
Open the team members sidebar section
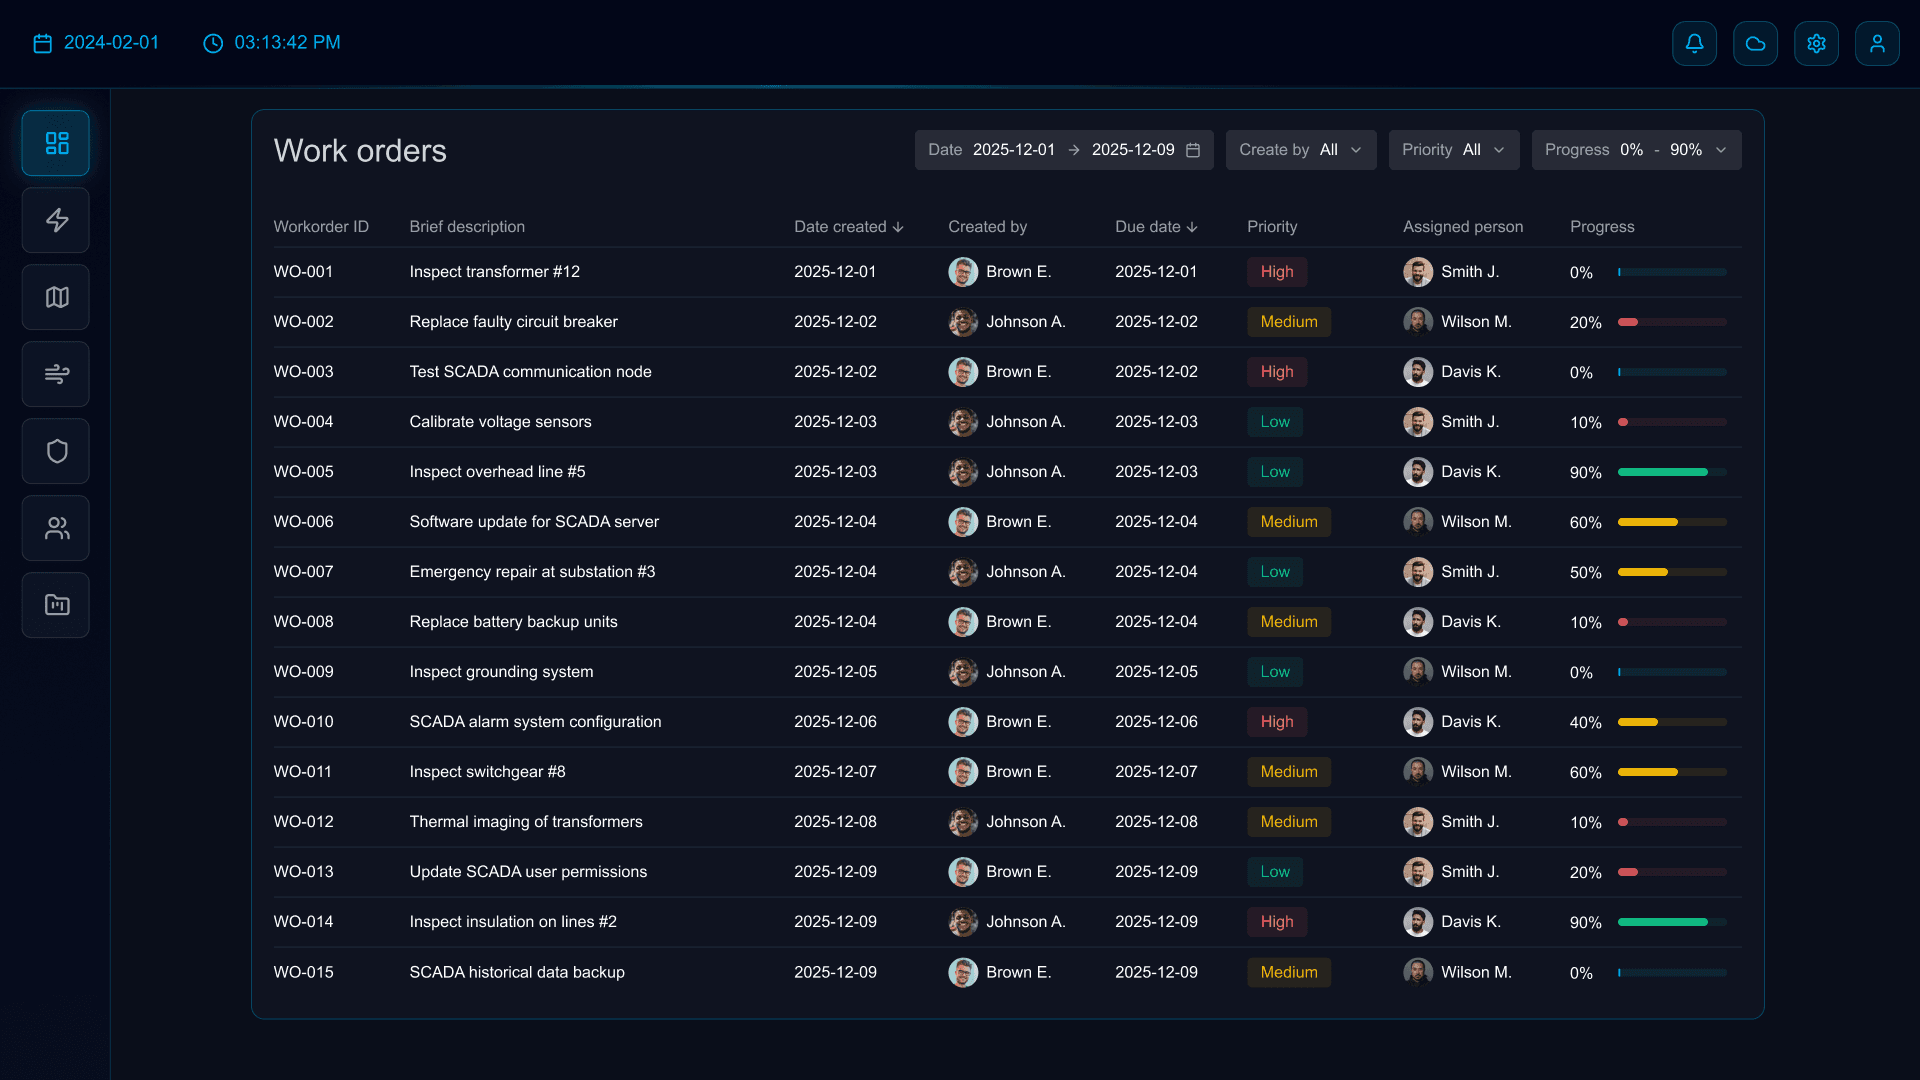[x=55, y=528]
